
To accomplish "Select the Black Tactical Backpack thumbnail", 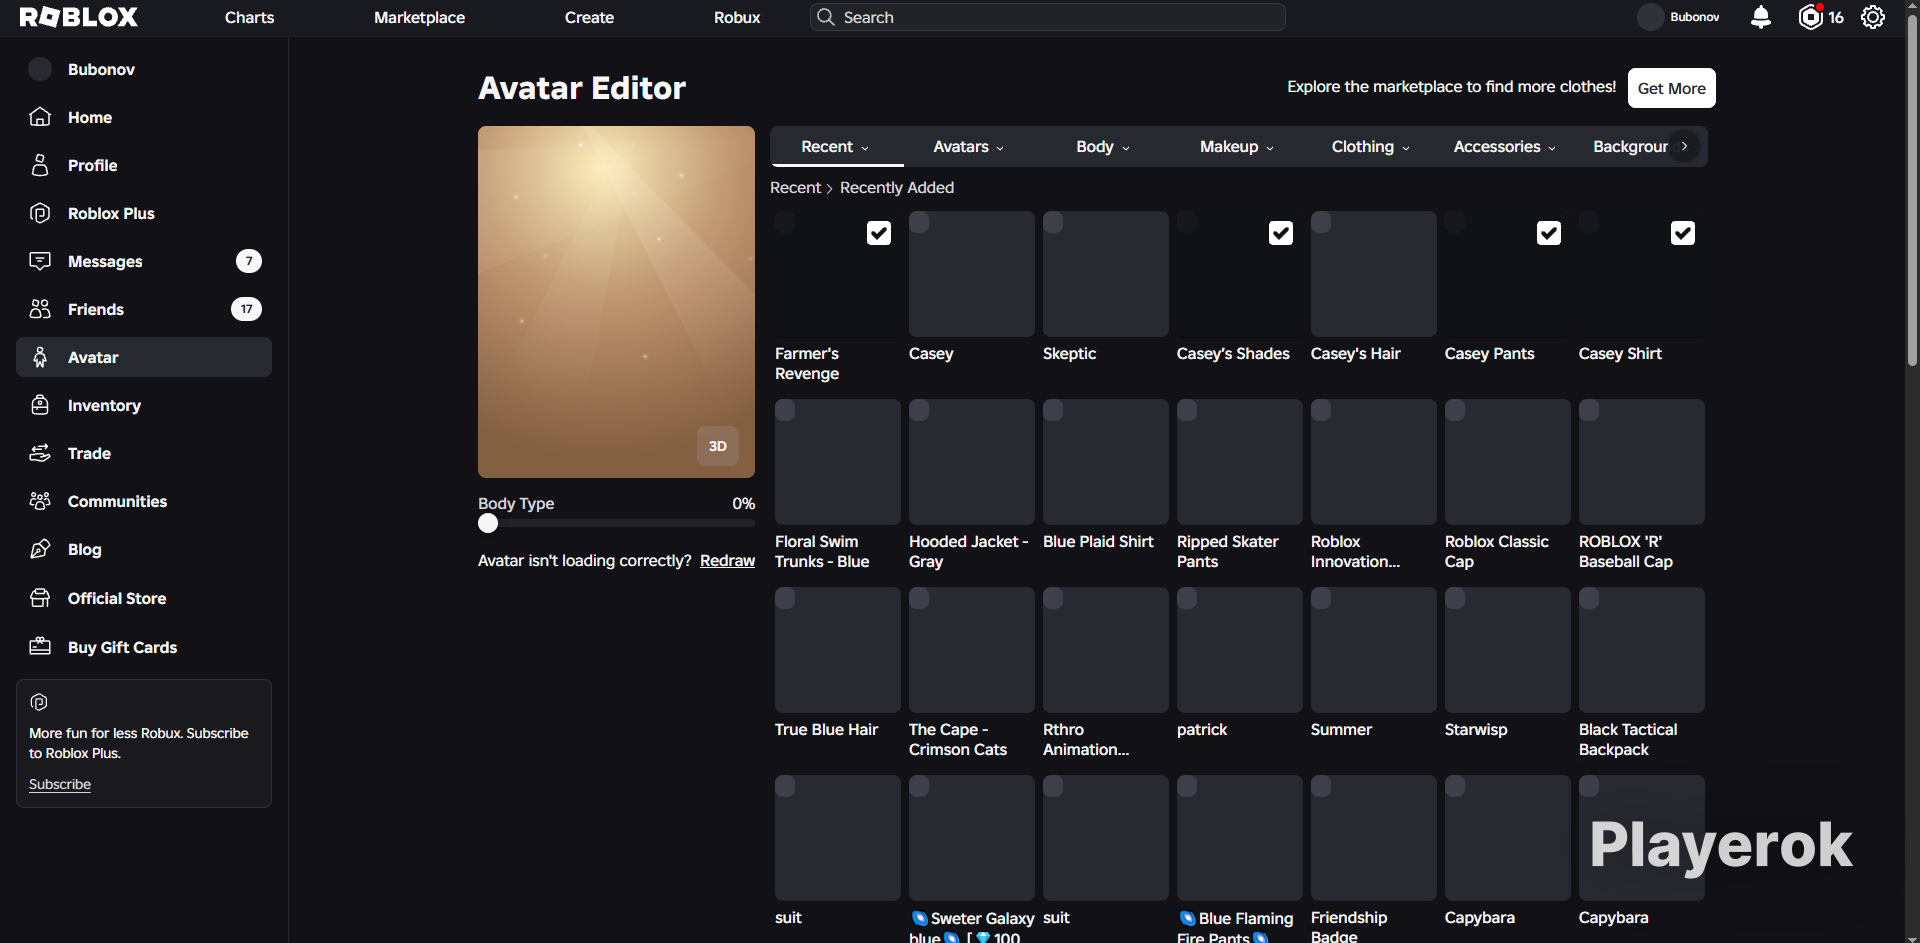I will [x=1642, y=650].
